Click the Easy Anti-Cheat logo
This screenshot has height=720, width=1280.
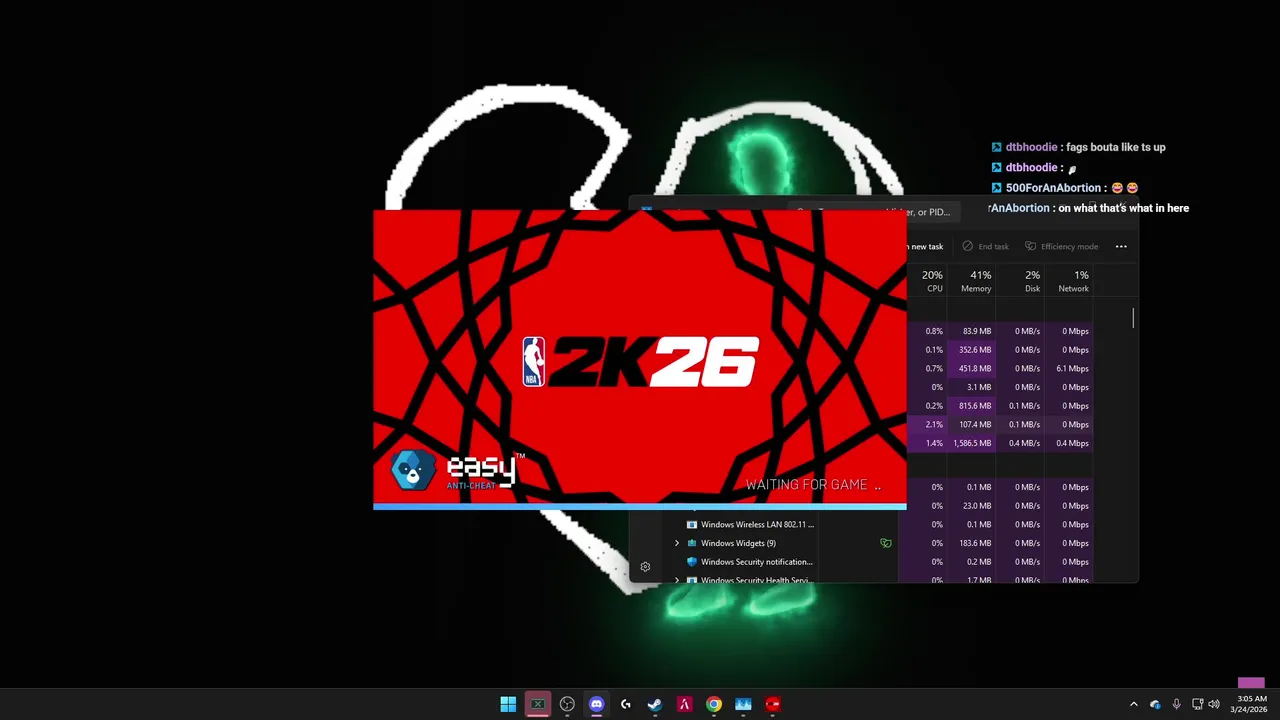coord(458,470)
